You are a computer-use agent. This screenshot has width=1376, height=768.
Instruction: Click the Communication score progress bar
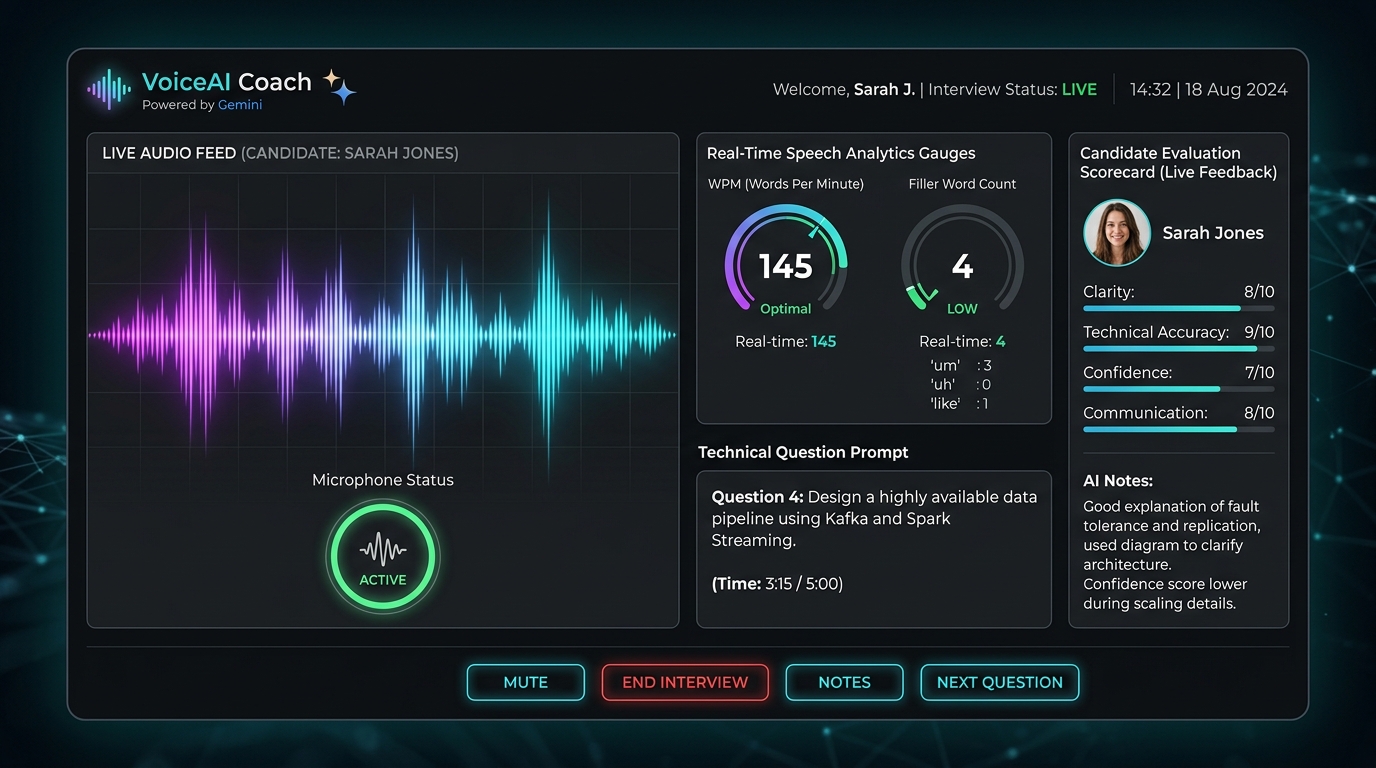[x=1179, y=429]
